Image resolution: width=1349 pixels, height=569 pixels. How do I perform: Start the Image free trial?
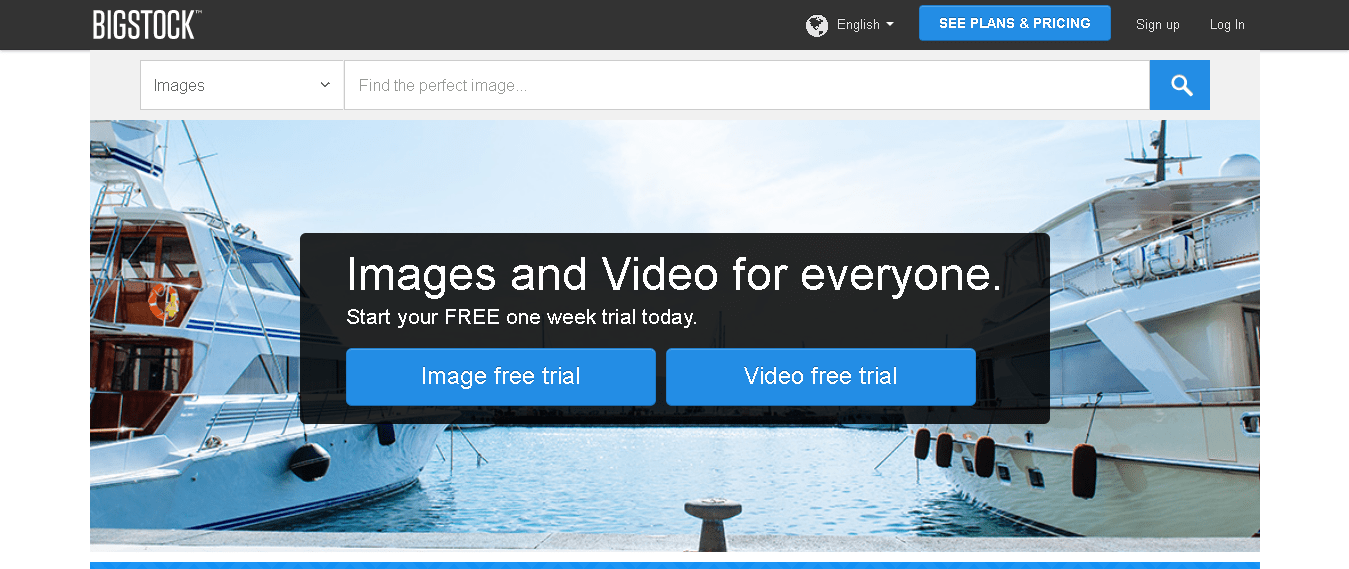click(501, 377)
